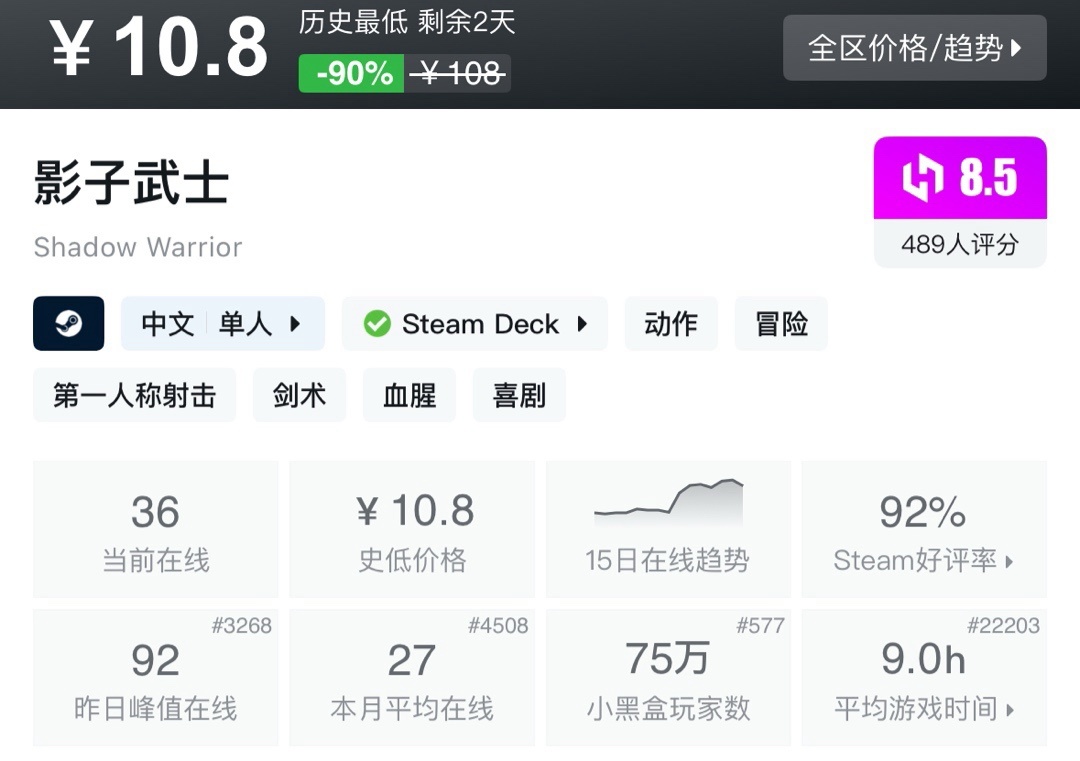Choose the 血腥 tag
1080x761 pixels.
point(409,396)
